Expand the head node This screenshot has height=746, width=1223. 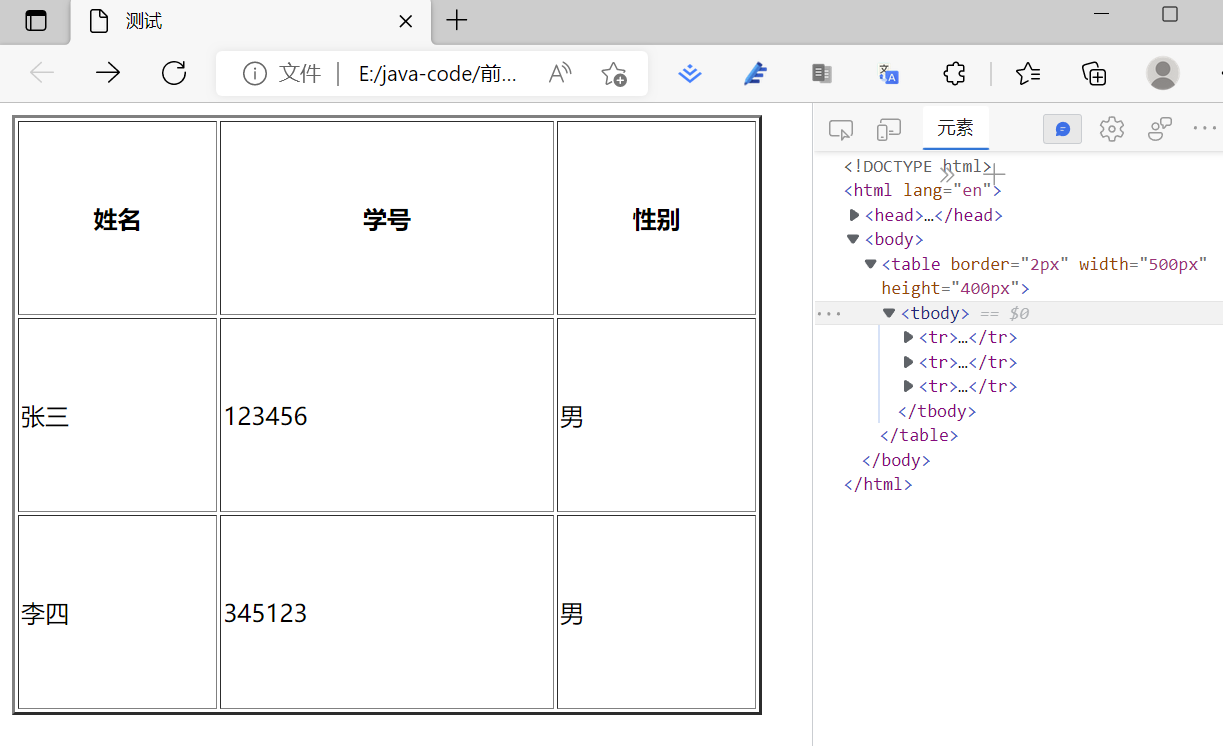pos(854,215)
